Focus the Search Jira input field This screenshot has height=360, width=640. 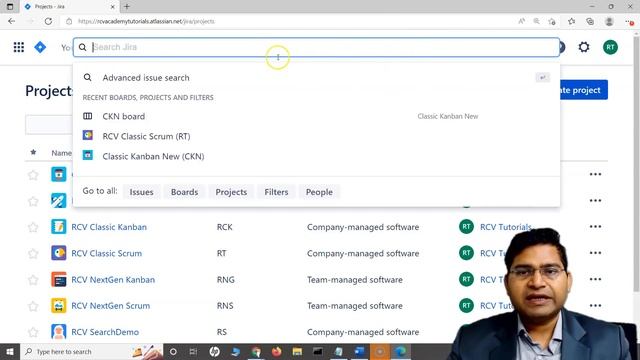point(316,47)
